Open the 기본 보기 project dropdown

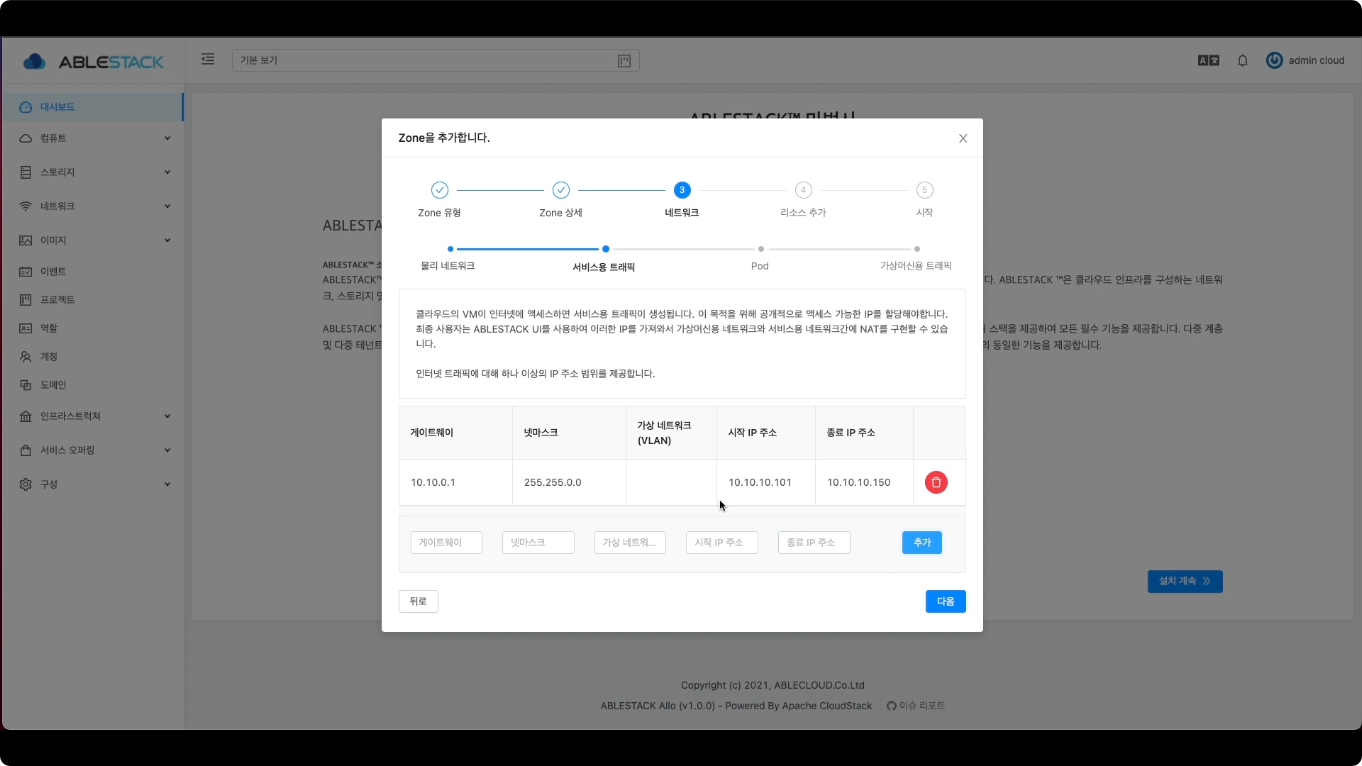(436, 60)
